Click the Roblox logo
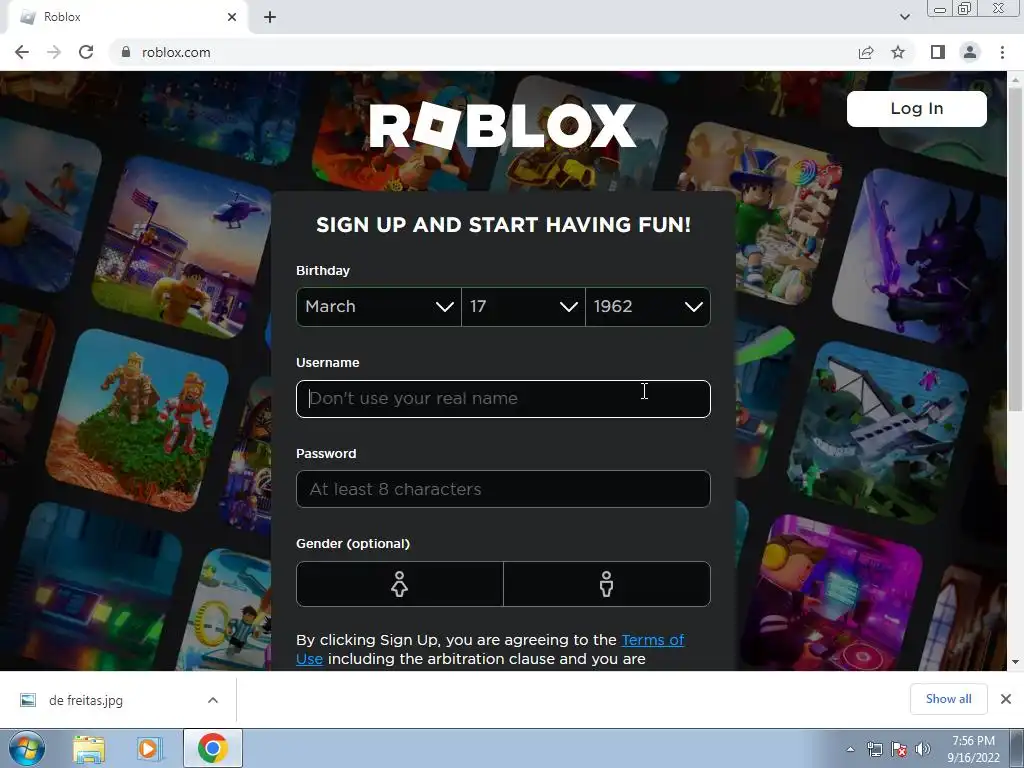Viewport: 1024px width, 768px height. [x=502, y=125]
